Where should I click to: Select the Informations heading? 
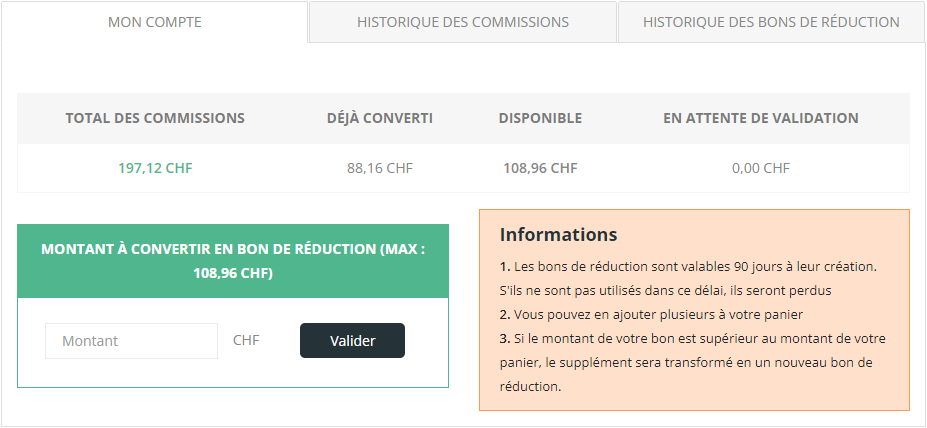point(559,235)
